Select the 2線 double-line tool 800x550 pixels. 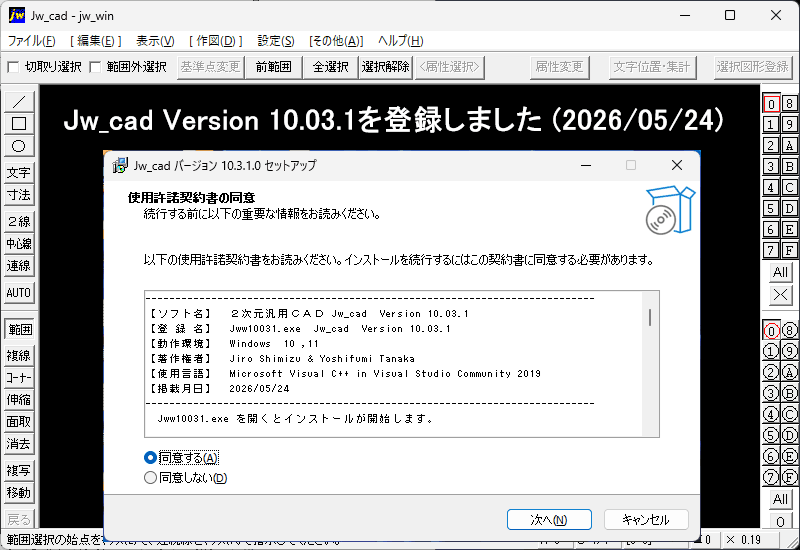pyautogui.click(x=19, y=221)
